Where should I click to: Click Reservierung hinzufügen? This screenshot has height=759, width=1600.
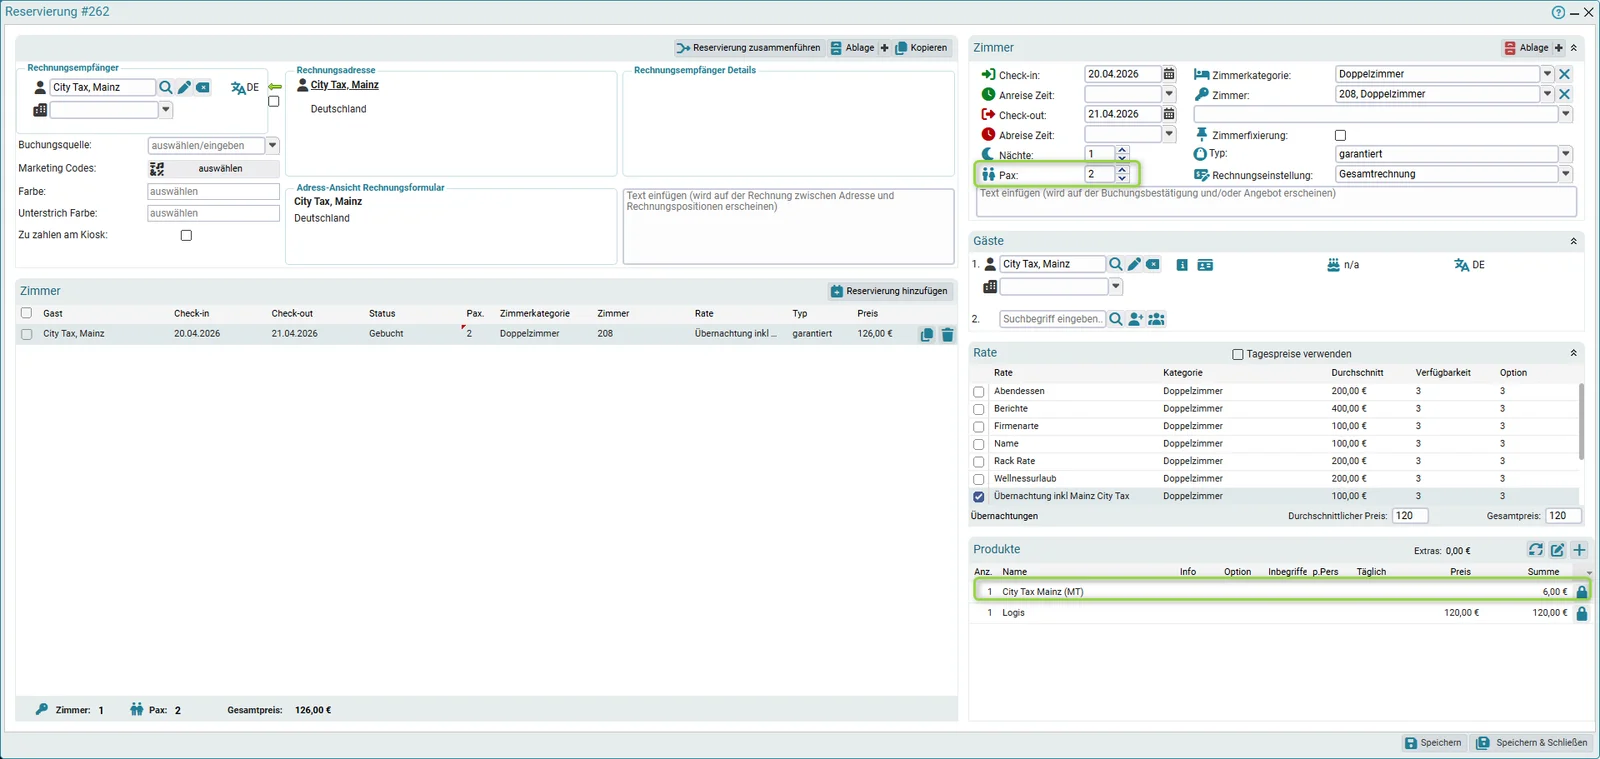pos(889,291)
